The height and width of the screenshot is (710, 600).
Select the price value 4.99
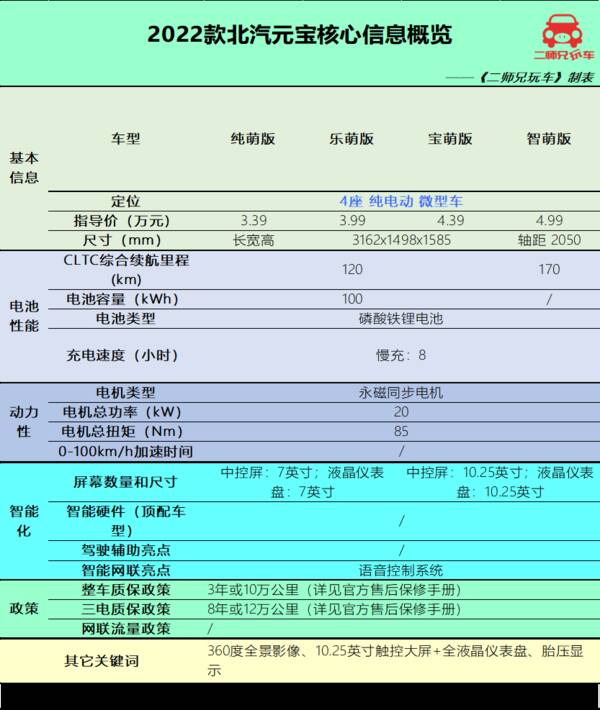click(549, 221)
